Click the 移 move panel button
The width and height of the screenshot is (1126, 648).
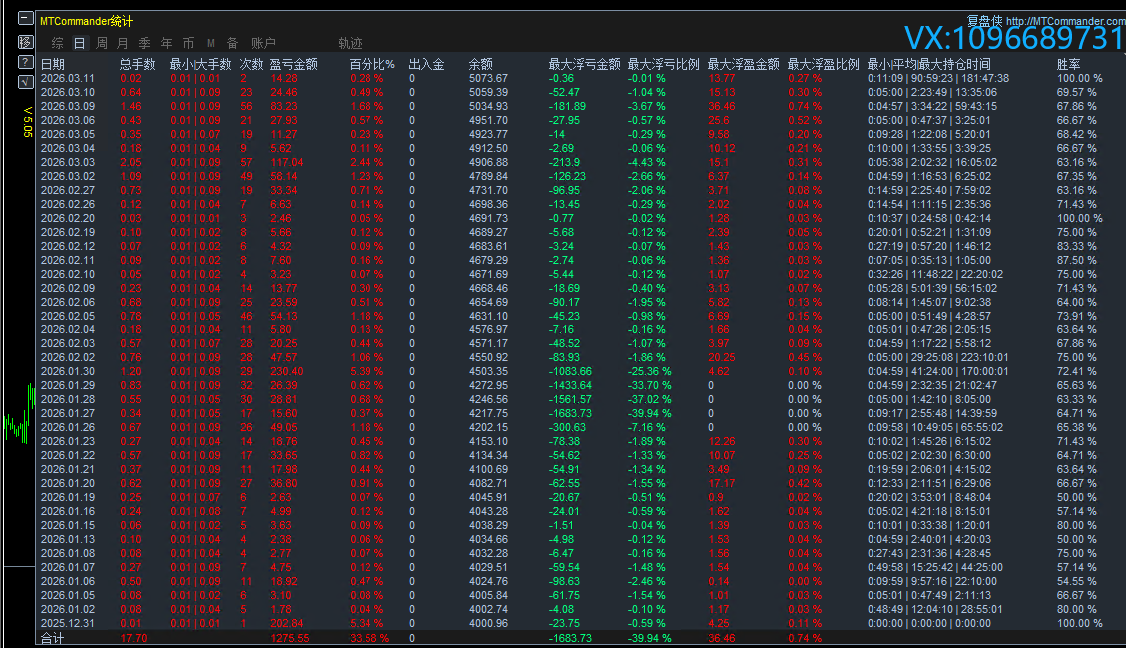pyautogui.click(x=25, y=42)
